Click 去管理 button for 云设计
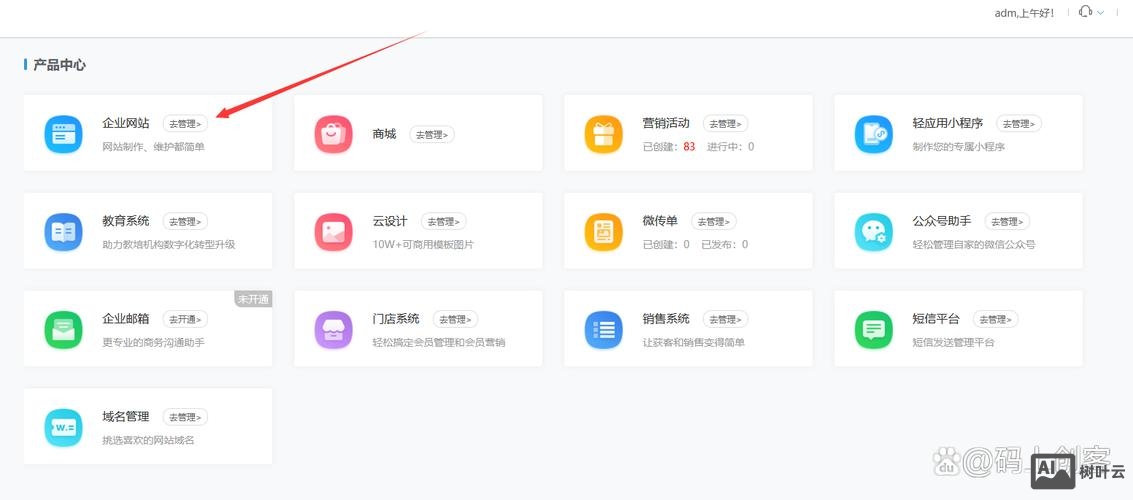 [x=444, y=221]
